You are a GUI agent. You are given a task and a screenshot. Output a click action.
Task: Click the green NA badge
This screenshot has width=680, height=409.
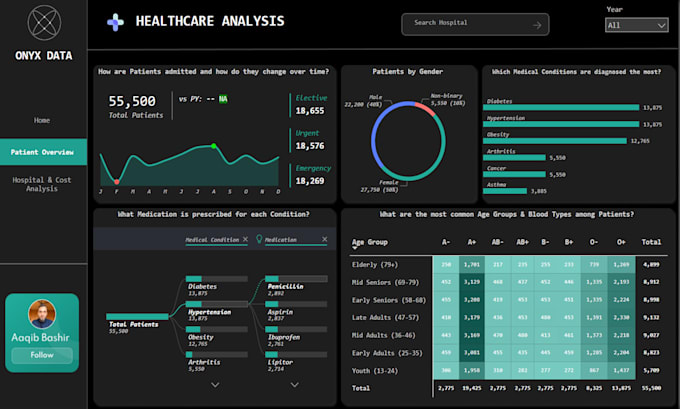(x=223, y=99)
